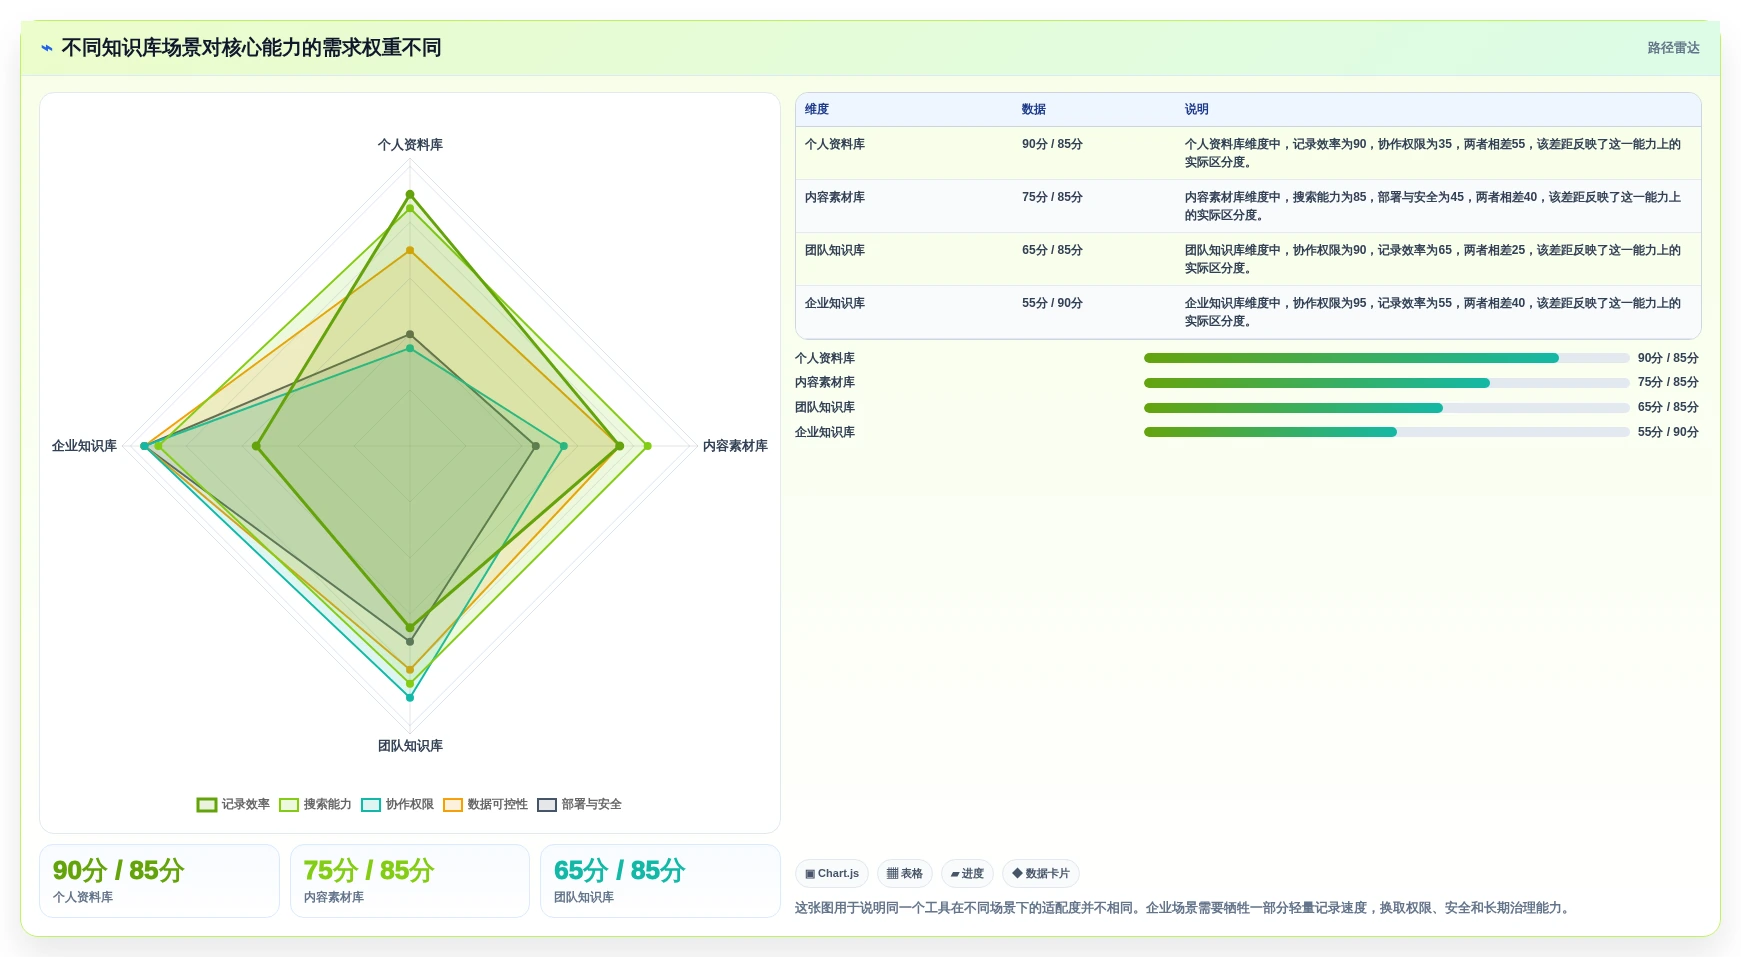
Task: Click the 90分 / 85分 data card
Action: coord(159,881)
